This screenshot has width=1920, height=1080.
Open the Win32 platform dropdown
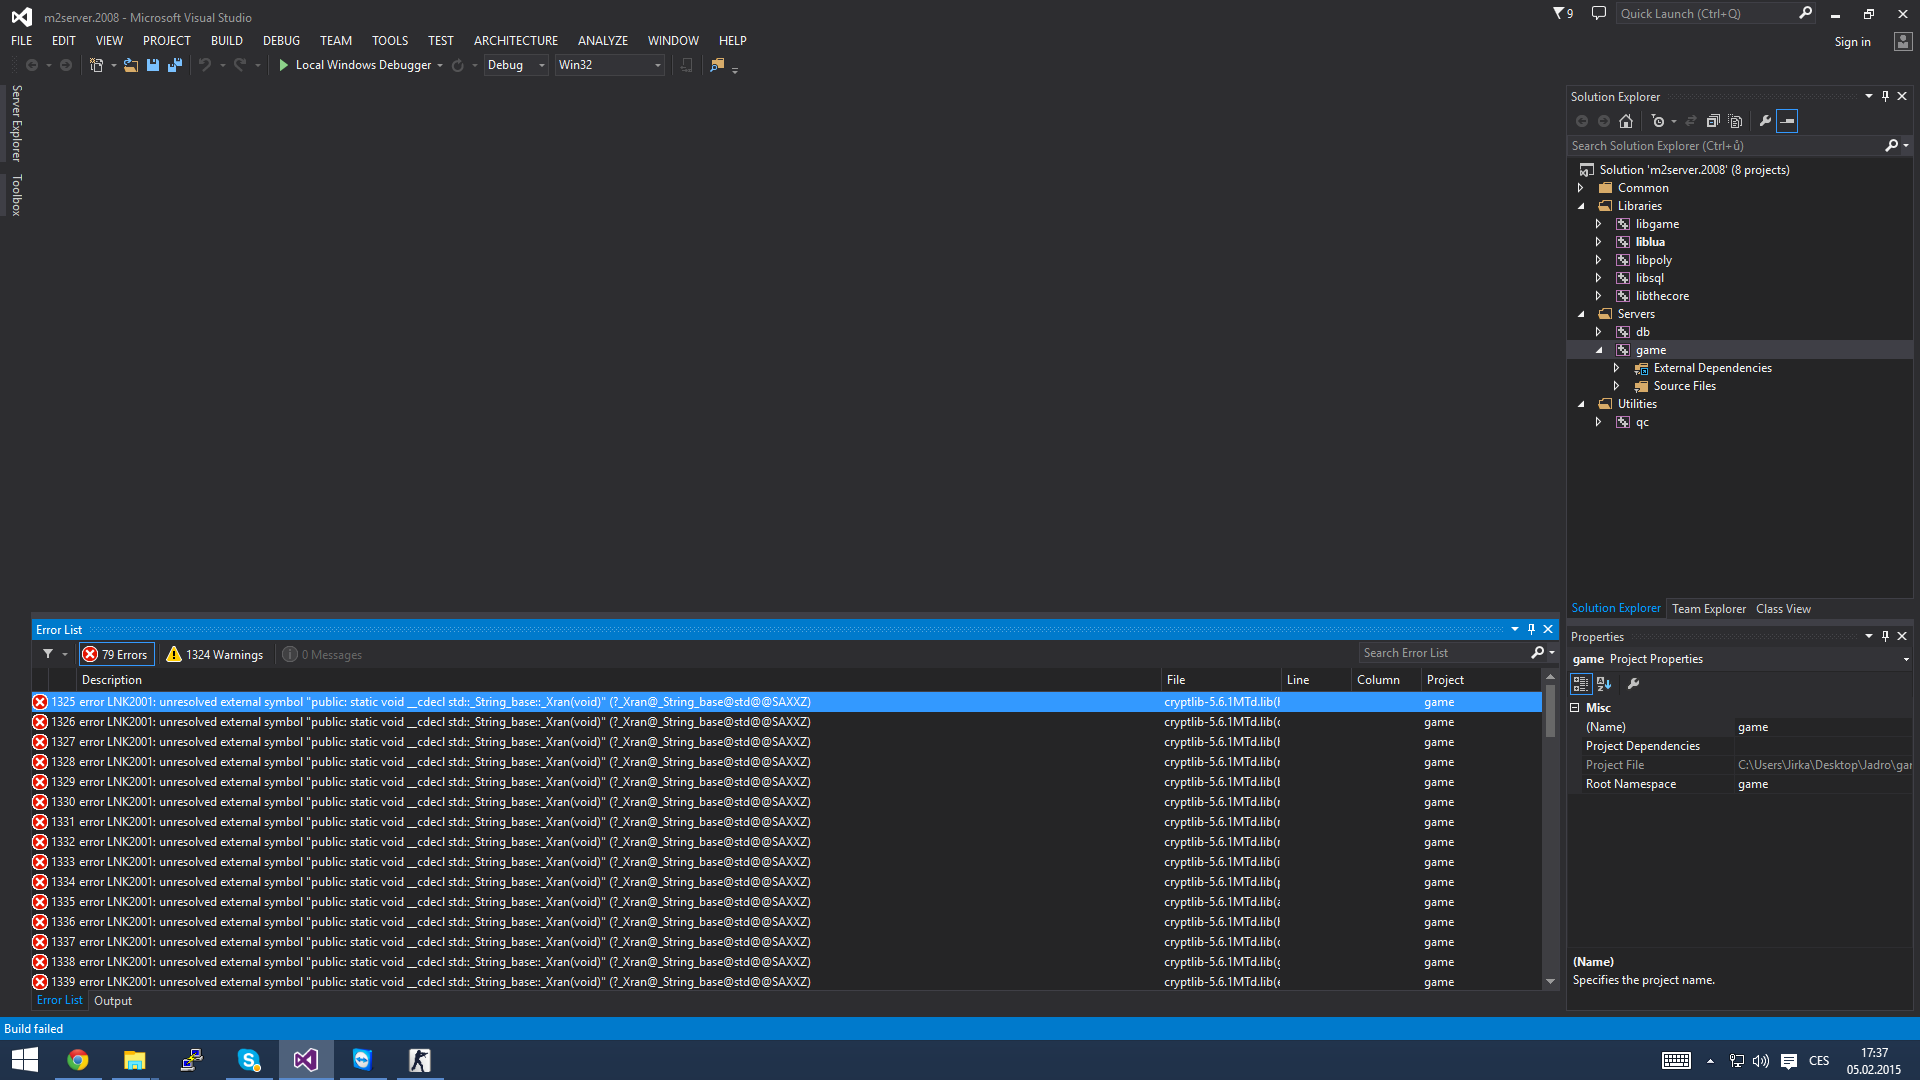click(610, 65)
